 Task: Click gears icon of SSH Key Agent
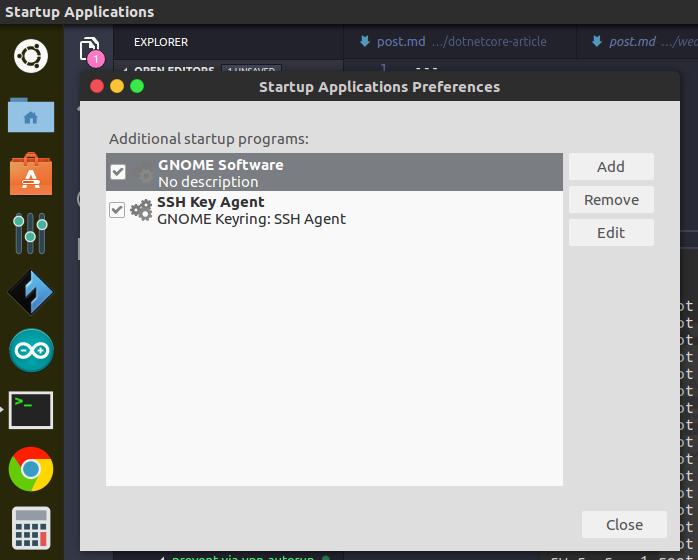click(x=141, y=210)
